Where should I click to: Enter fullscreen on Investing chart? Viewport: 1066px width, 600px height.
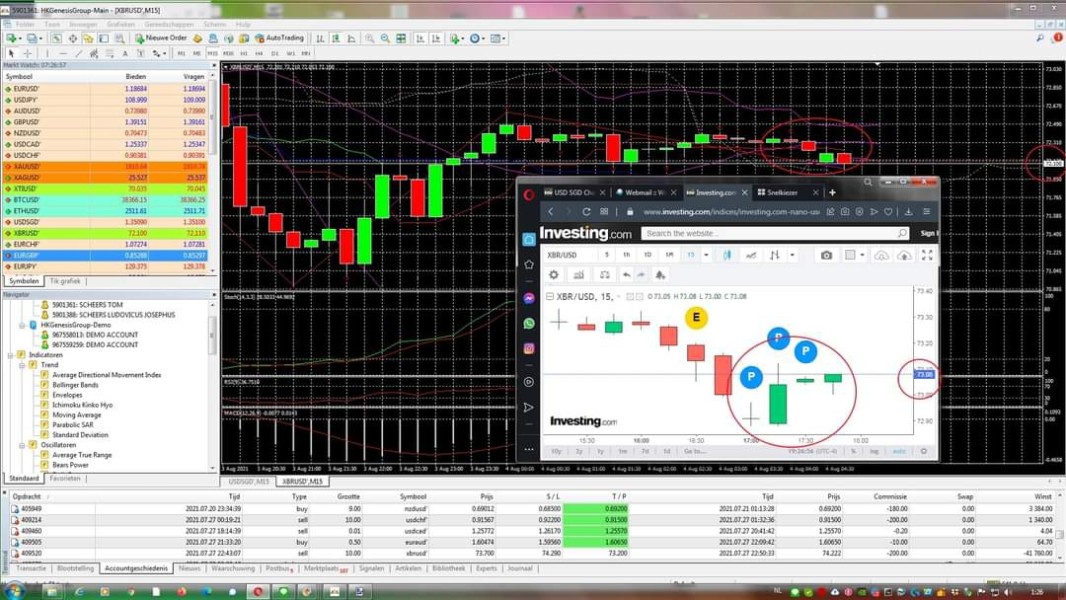(x=927, y=255)
